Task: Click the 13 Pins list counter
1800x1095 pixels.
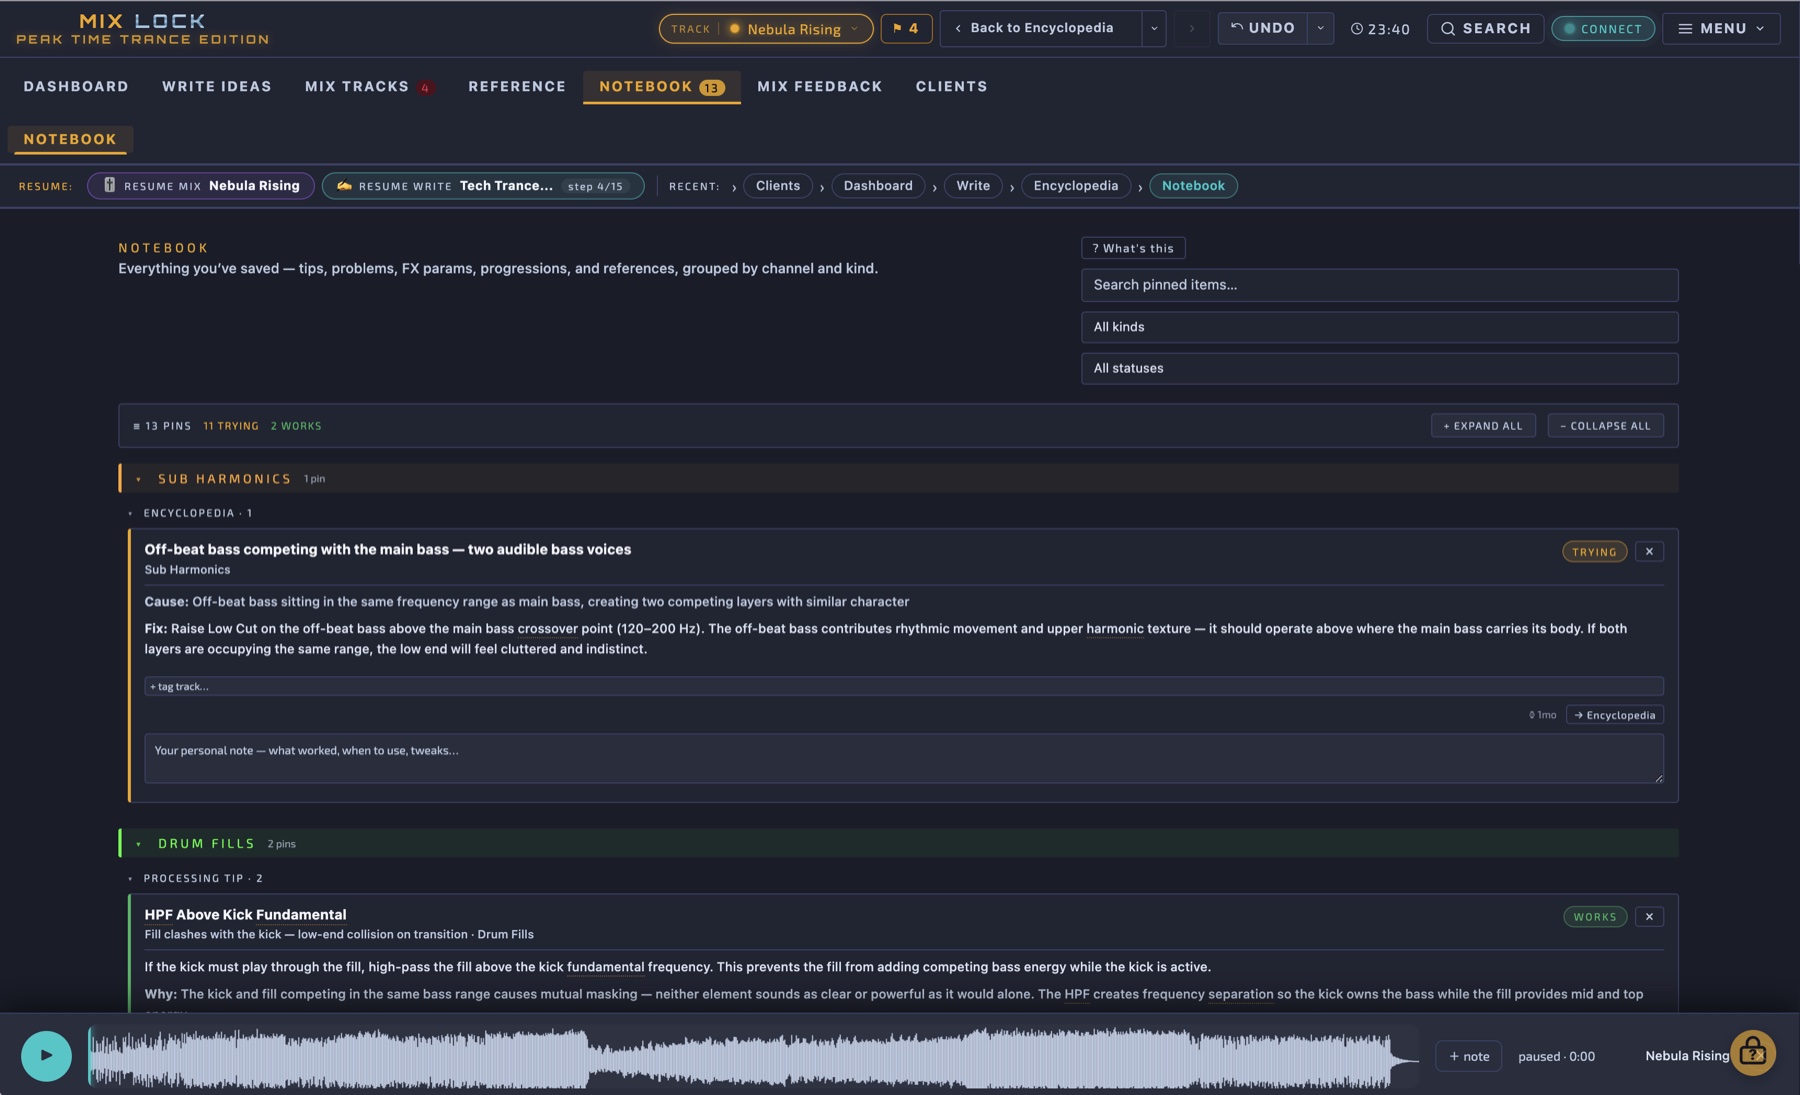Action: 162,426
